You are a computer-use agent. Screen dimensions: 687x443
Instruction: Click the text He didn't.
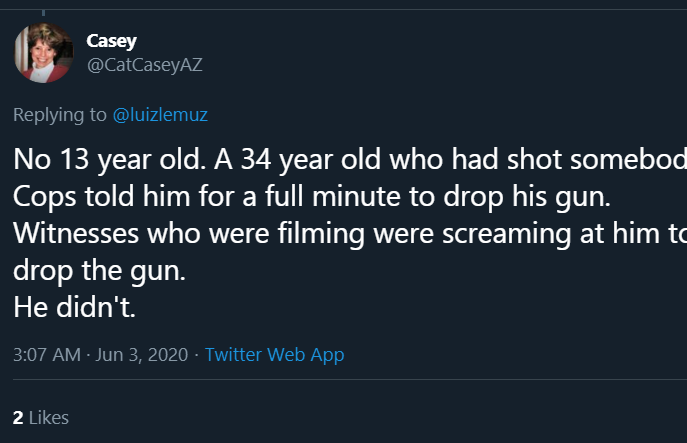pyautogui.click(x=74, y=307)
